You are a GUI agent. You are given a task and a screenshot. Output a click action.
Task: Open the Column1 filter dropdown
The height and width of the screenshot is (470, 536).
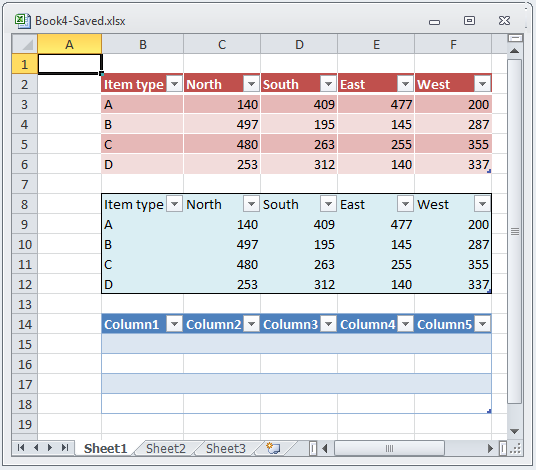[174, 324]
